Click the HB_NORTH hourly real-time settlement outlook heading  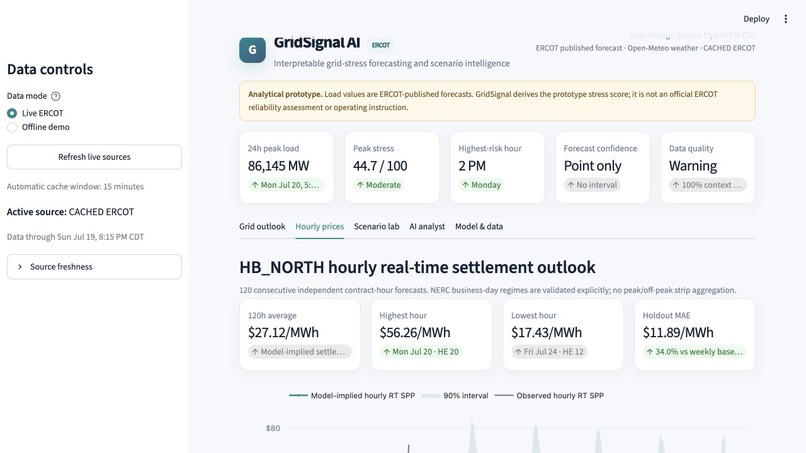pos(417,267)
